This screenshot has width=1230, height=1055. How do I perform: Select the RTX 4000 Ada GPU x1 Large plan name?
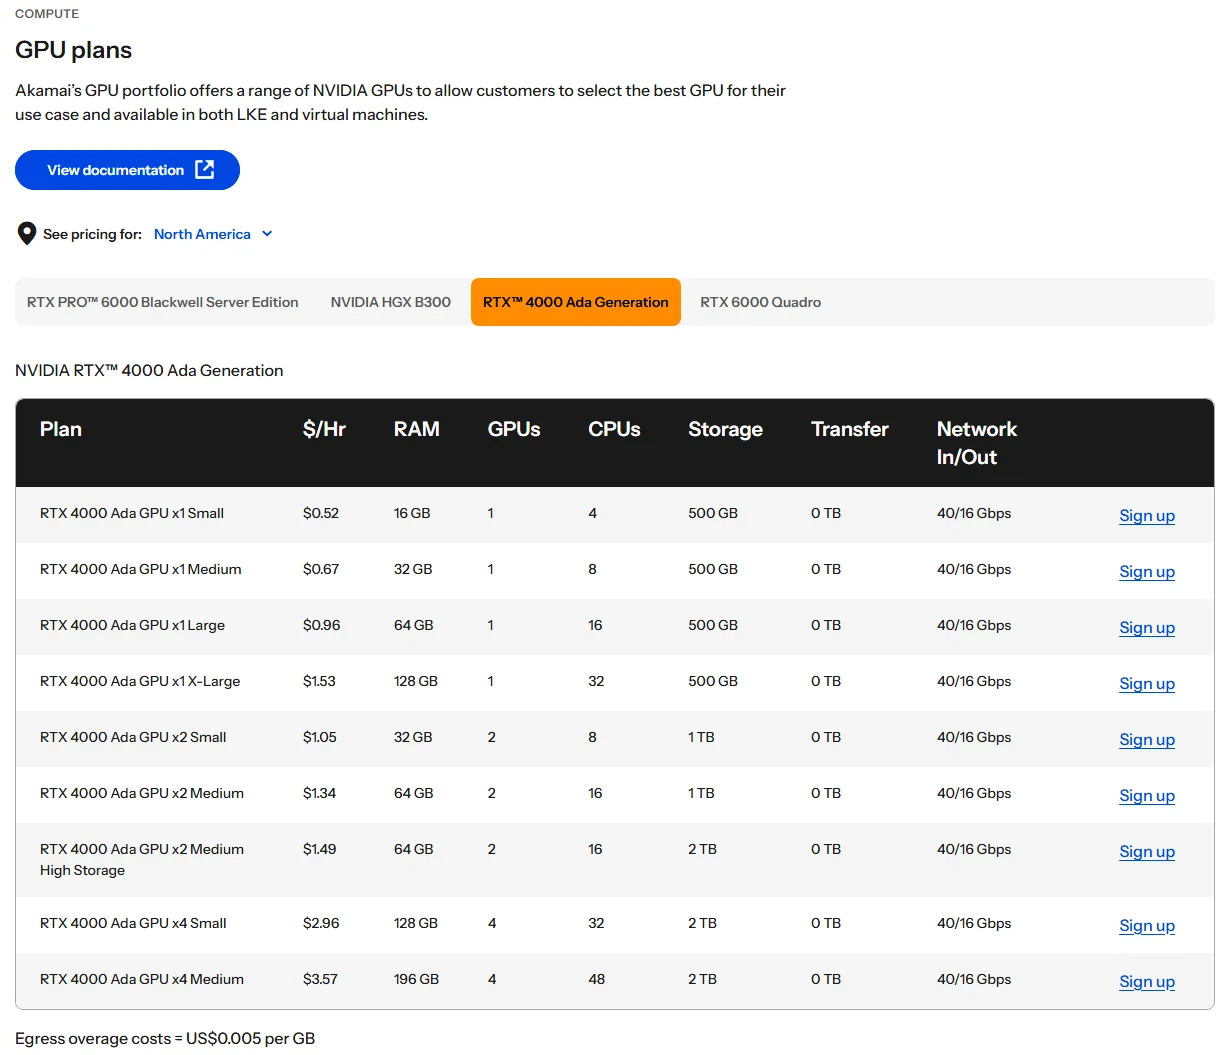tap(132, 625)
